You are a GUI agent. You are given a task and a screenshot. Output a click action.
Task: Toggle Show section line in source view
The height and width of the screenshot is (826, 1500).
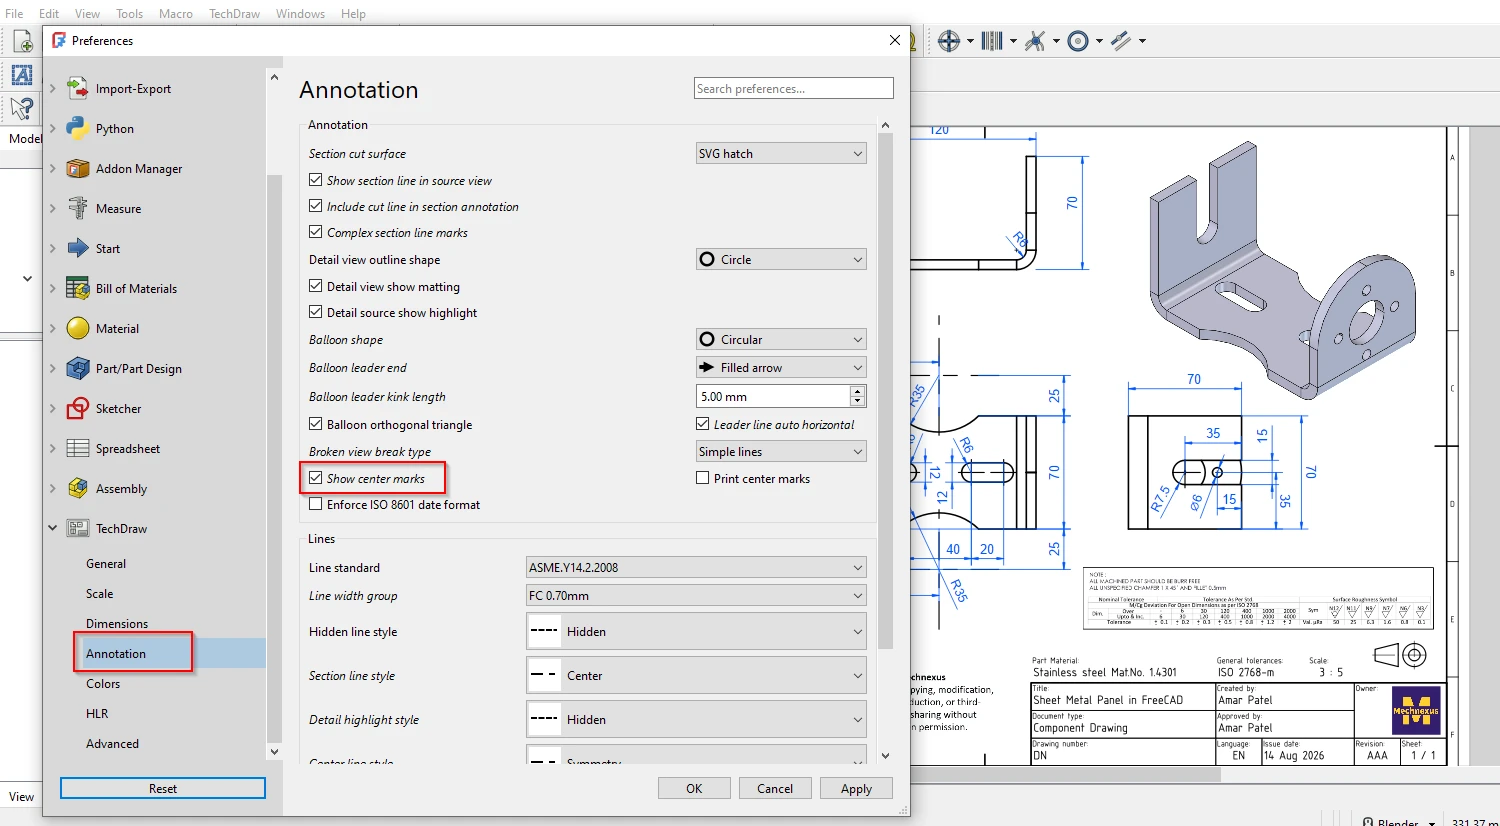click(x=316, y=180)
